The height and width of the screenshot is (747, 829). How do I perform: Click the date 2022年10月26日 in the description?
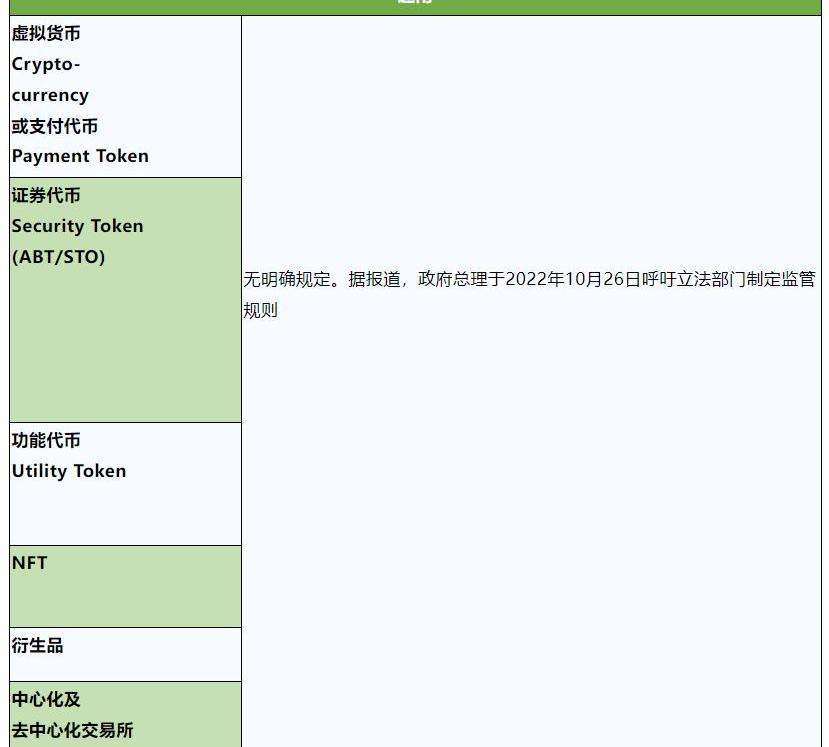[572, 280]
